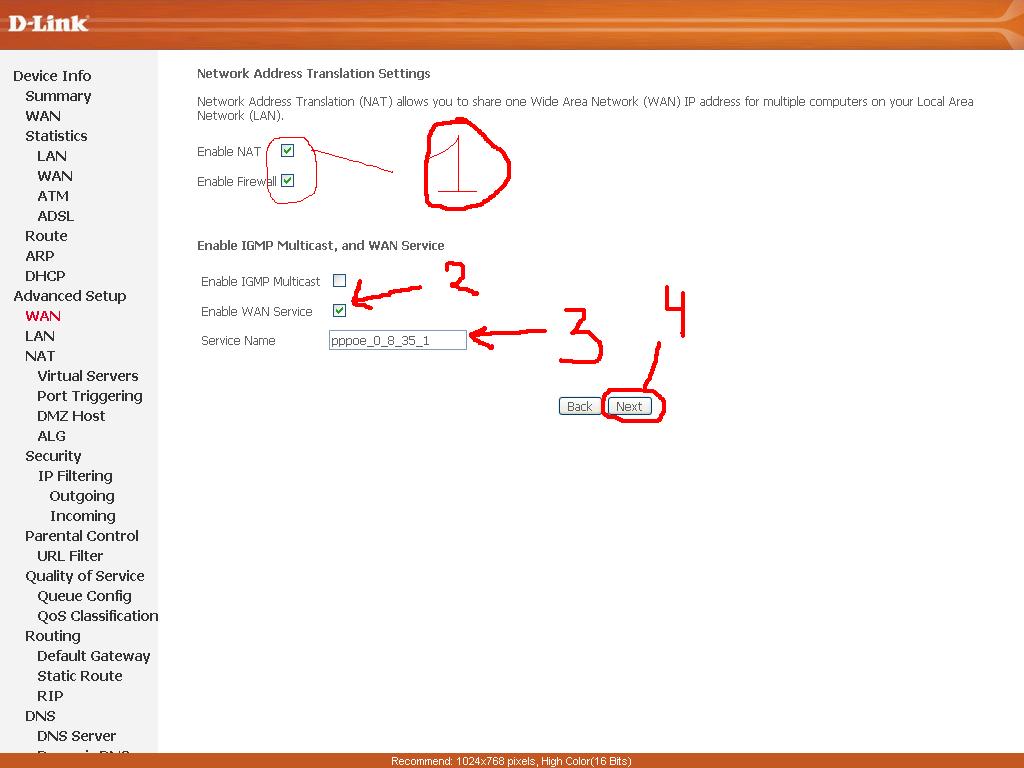Enable IGMP Multicast checkbox

coord(340,281)
